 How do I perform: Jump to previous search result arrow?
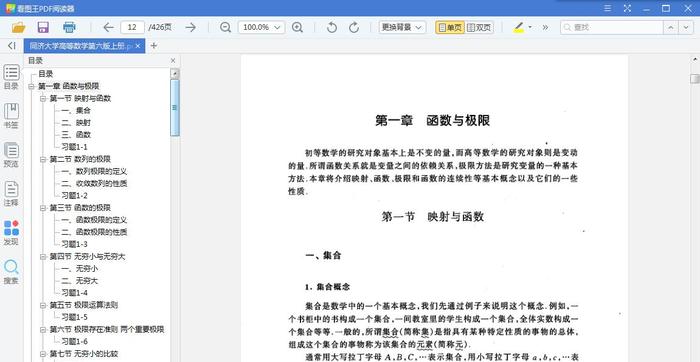(671, 27)
